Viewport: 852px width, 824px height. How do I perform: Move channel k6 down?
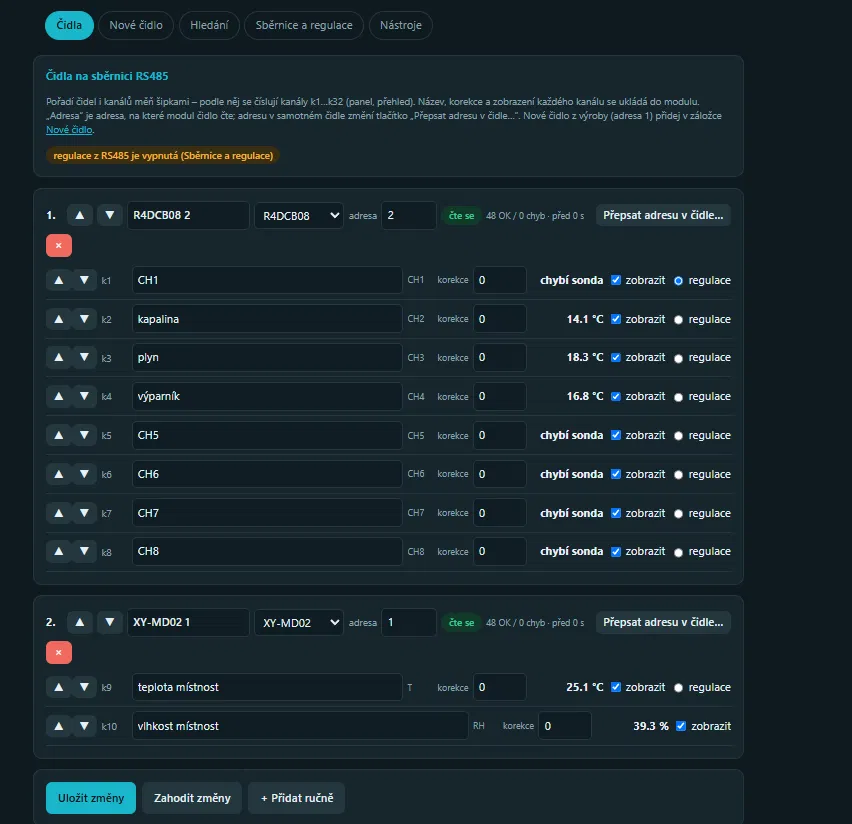click(84, 474)
